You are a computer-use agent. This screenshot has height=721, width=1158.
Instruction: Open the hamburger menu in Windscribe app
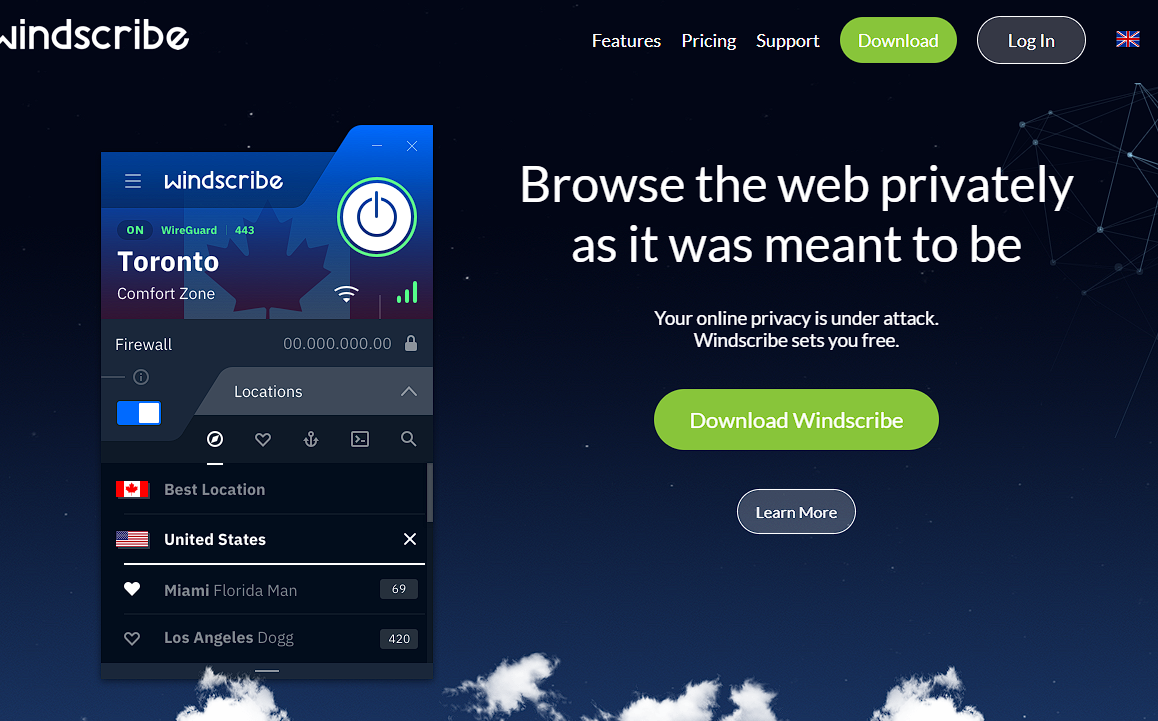[133, 181]
